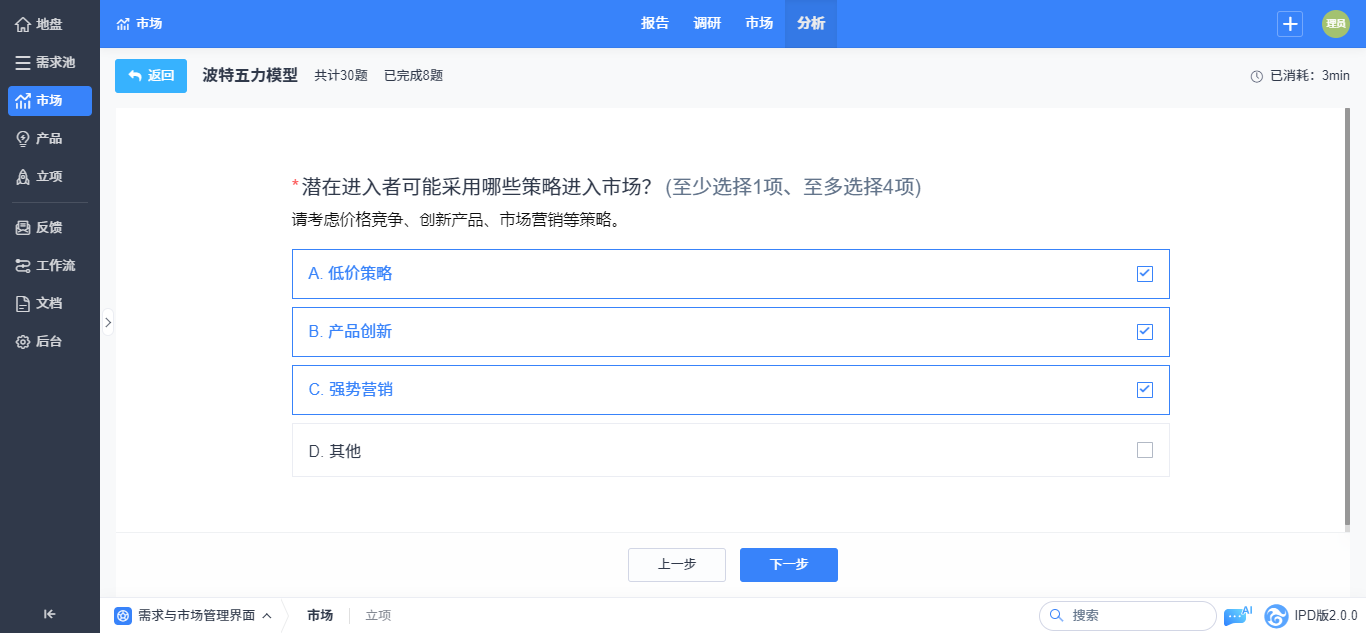Open 后台 gear icon in sidebar
This screenshot has width=1366, height=633.
(23, 341)
